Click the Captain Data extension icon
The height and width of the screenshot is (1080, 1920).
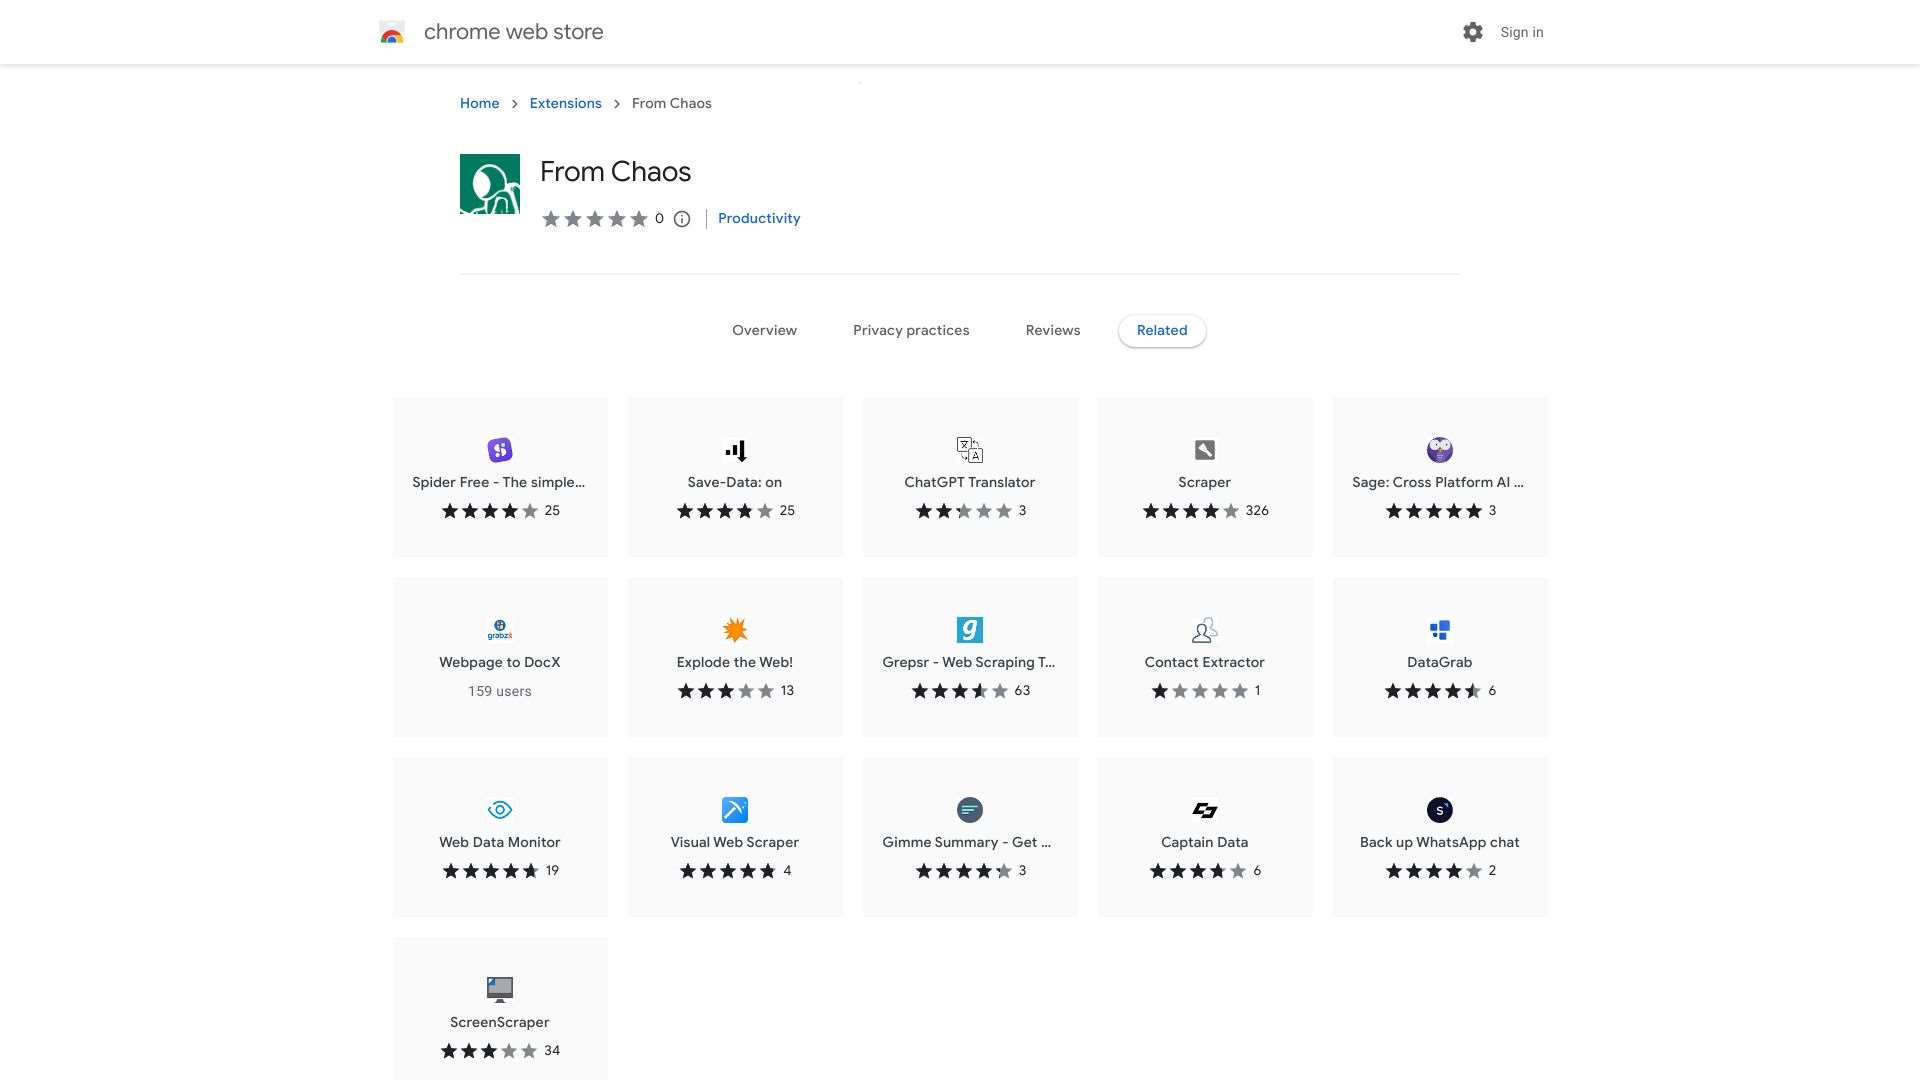point(1204,810)
